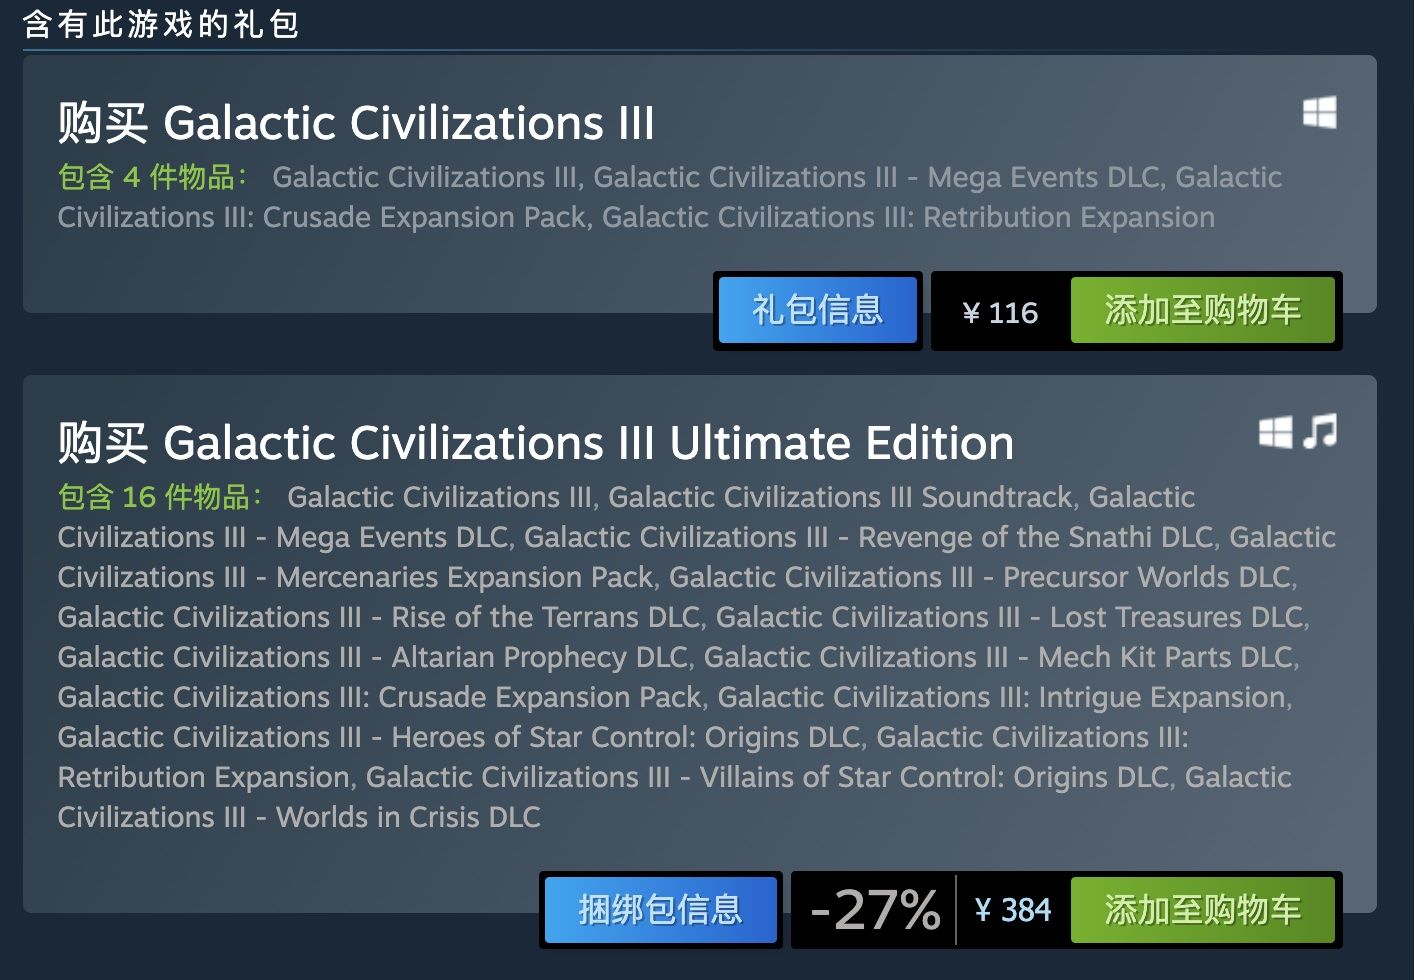The width and height of the screenshot is (1414, 980).
Task: Click the 购买 Galactic Civilizations III Ultimate Edition heading
Action: tap(536, 444)
